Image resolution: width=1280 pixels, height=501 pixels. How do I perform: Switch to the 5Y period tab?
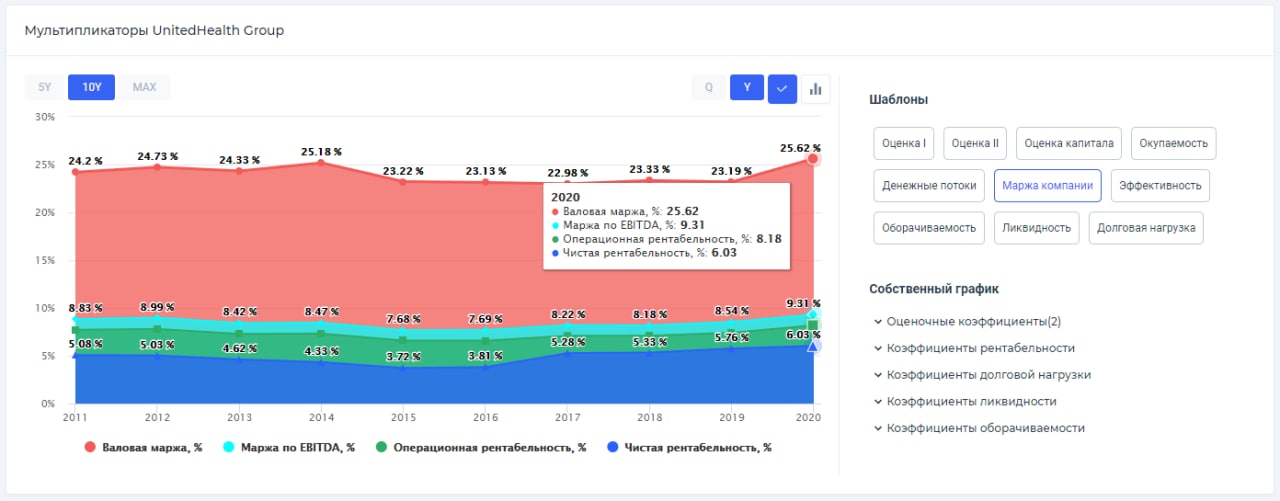coord(44,87)
